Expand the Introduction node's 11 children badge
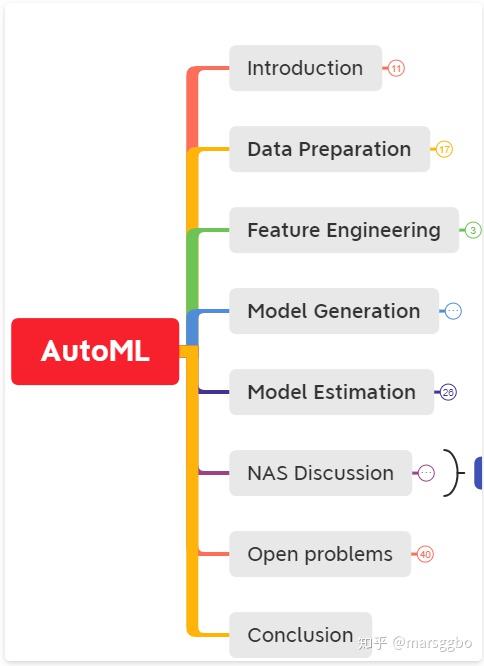 pos(396,68)
